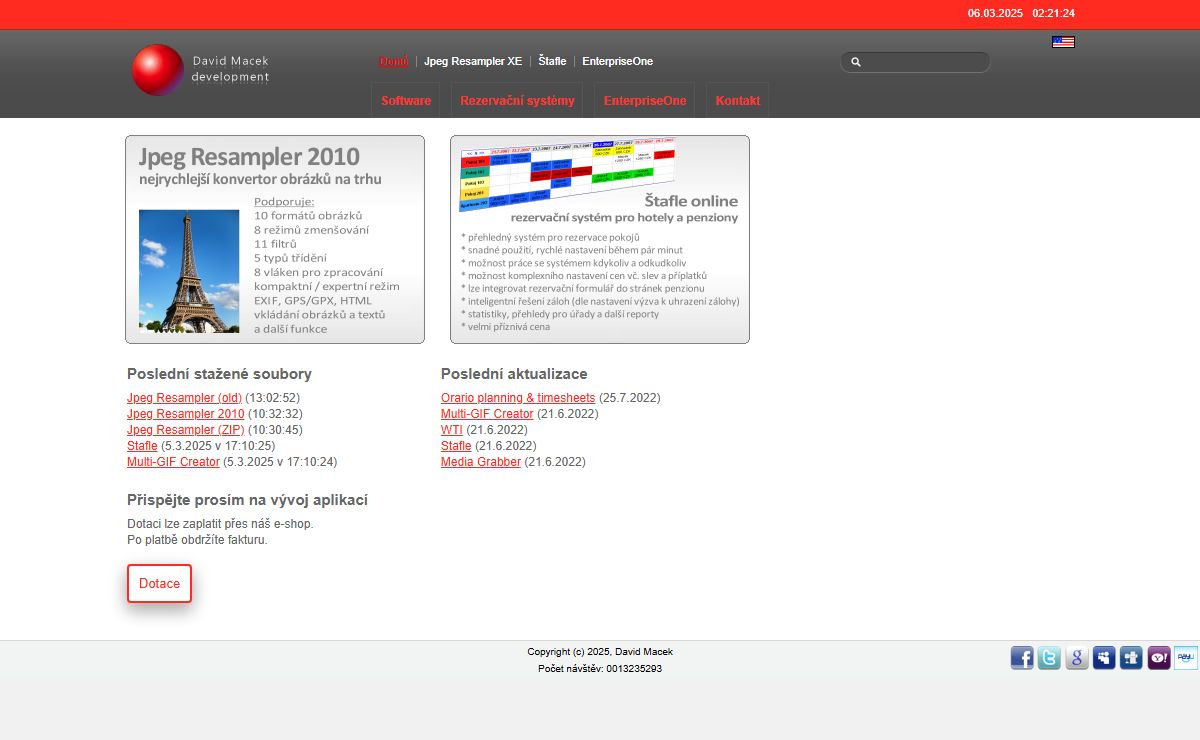Open the Štafle online reservation banner
This screenshot has width=1200, height=740.
600,240
